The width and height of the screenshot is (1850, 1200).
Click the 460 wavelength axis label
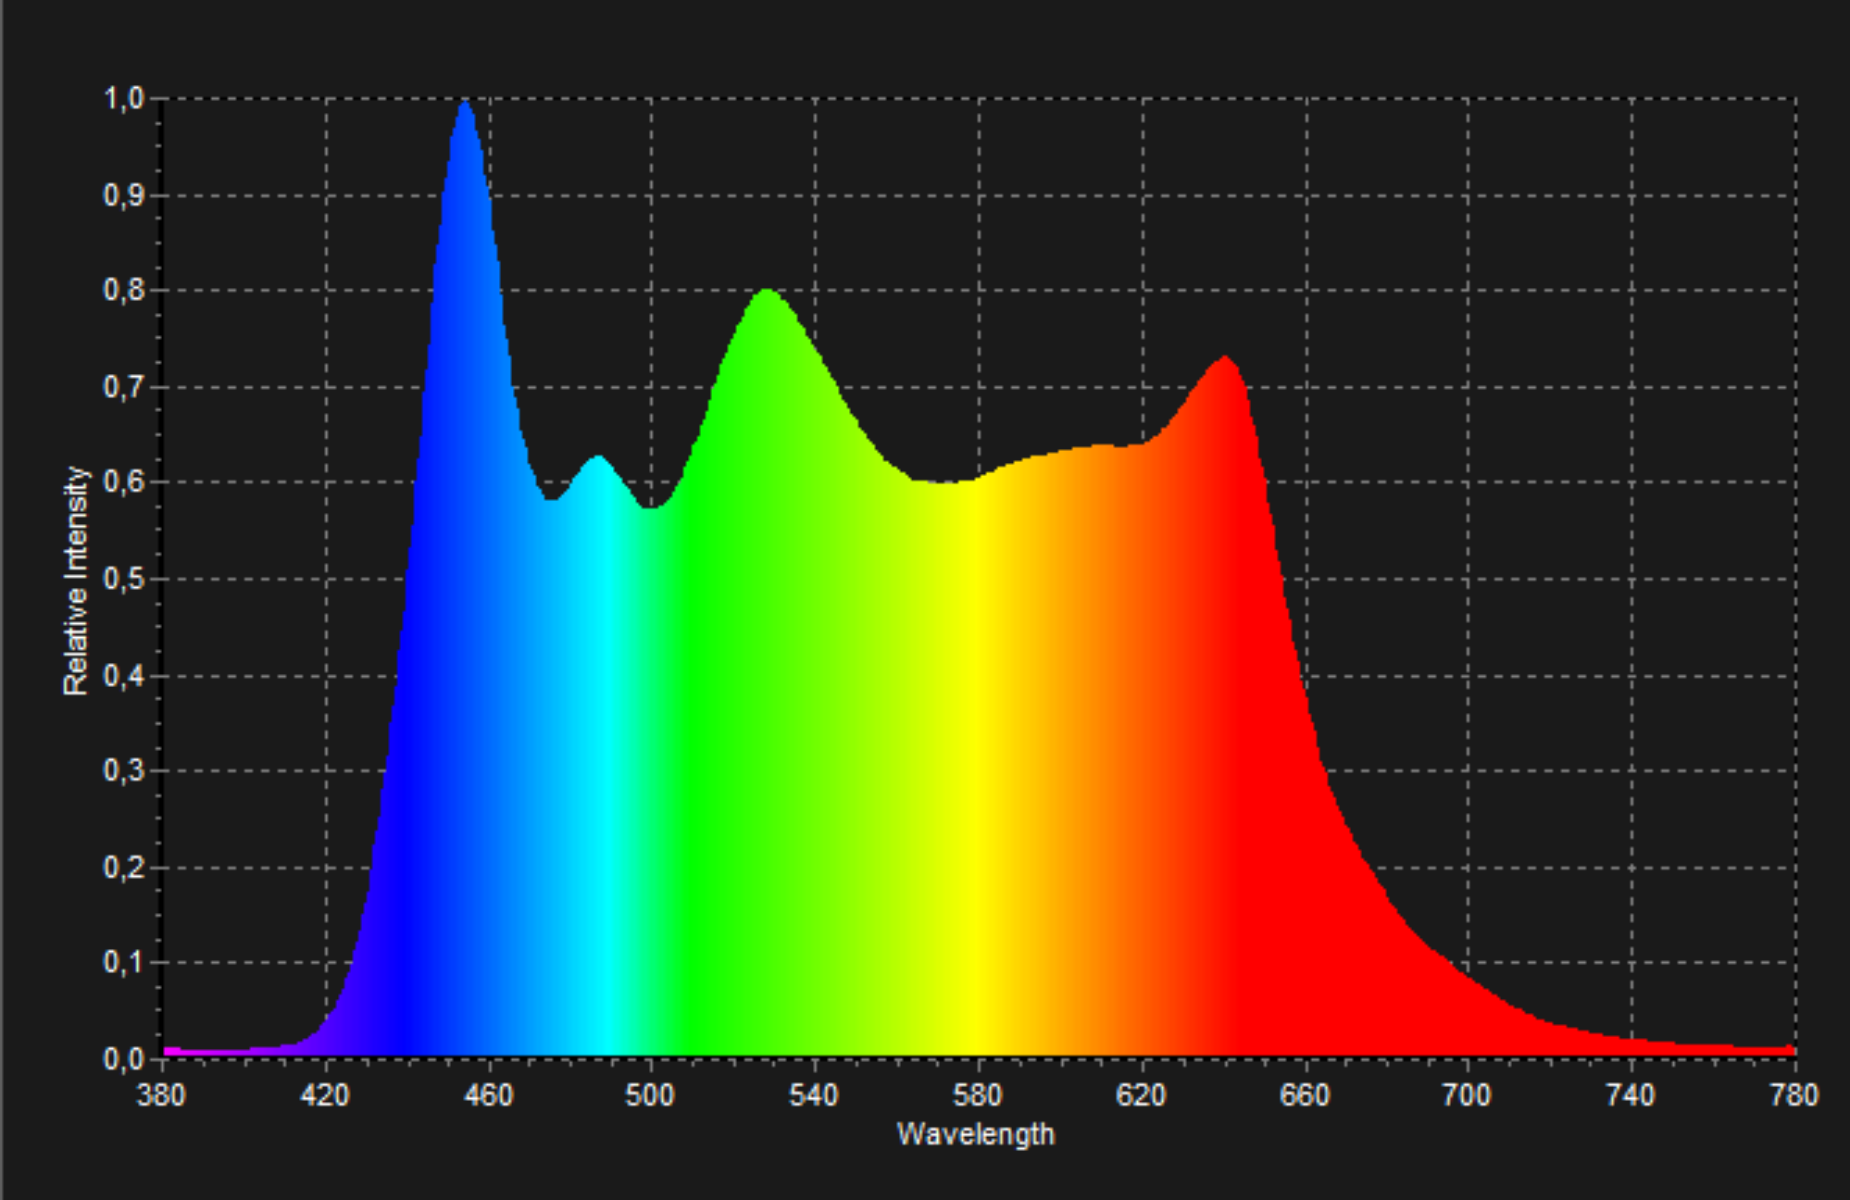pyautogui.click(x=488, y=1095)
